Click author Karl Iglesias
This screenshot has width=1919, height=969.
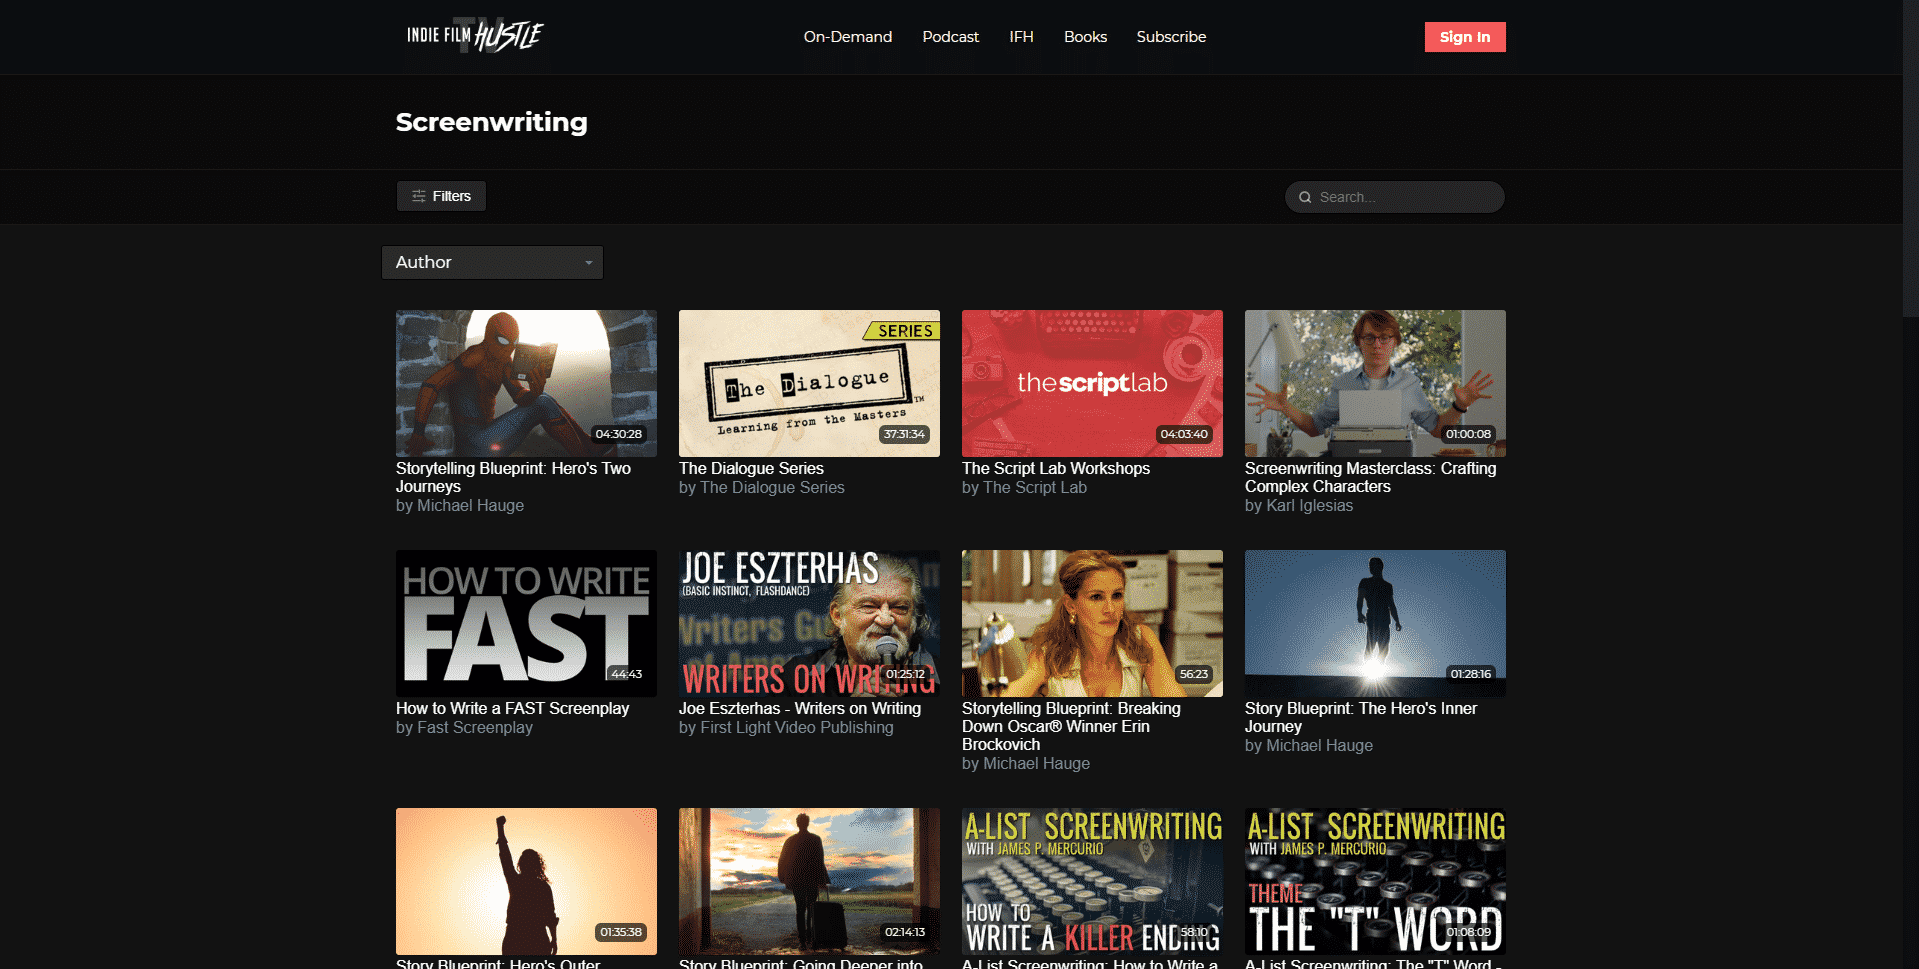pos(1309,505)
